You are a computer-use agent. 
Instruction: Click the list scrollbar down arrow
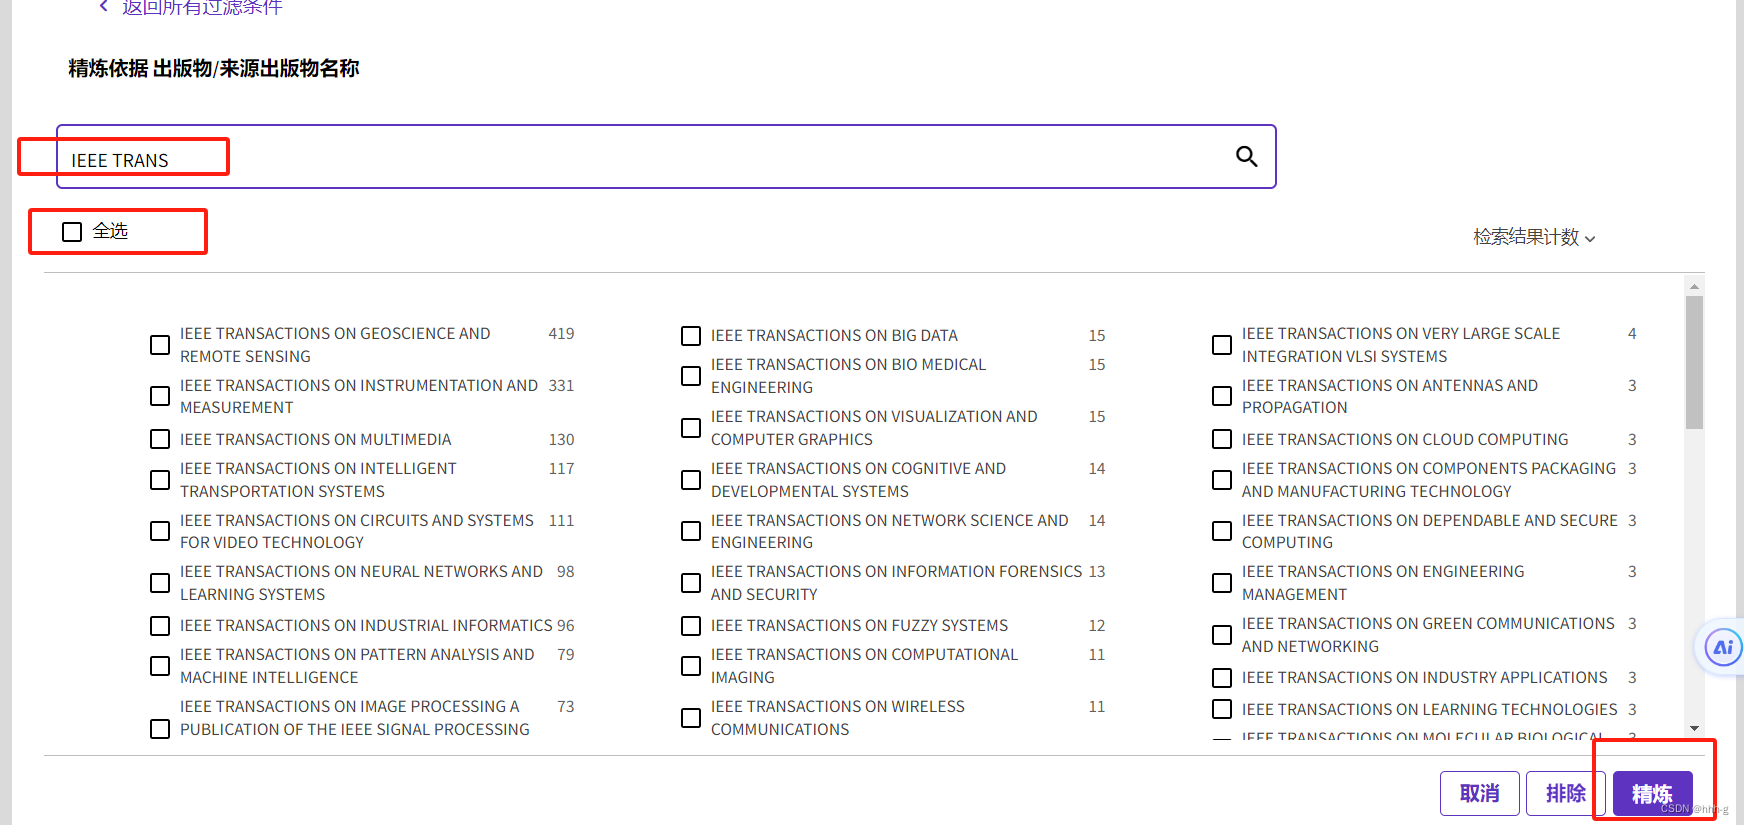tap(1694, 728)
